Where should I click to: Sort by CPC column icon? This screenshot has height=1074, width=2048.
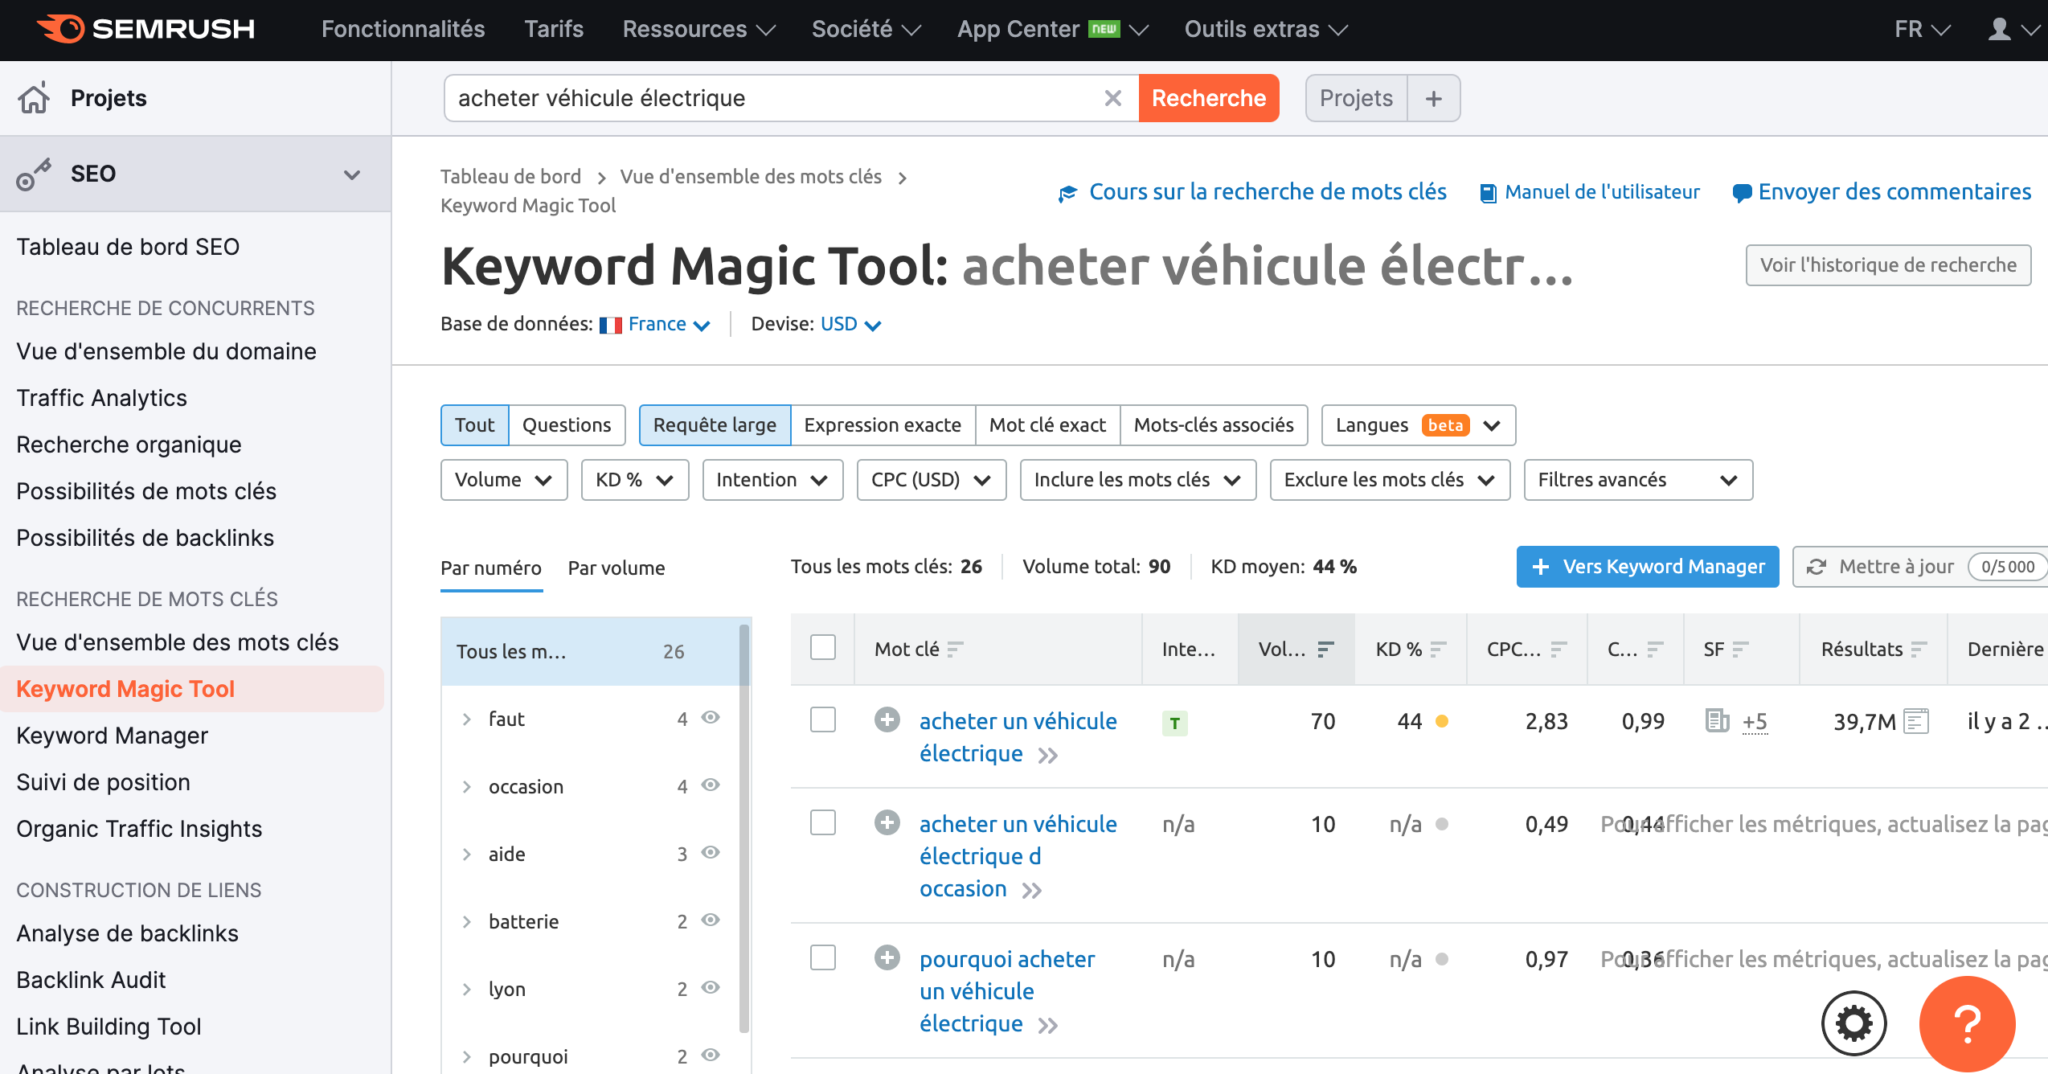pos(1558,649)
